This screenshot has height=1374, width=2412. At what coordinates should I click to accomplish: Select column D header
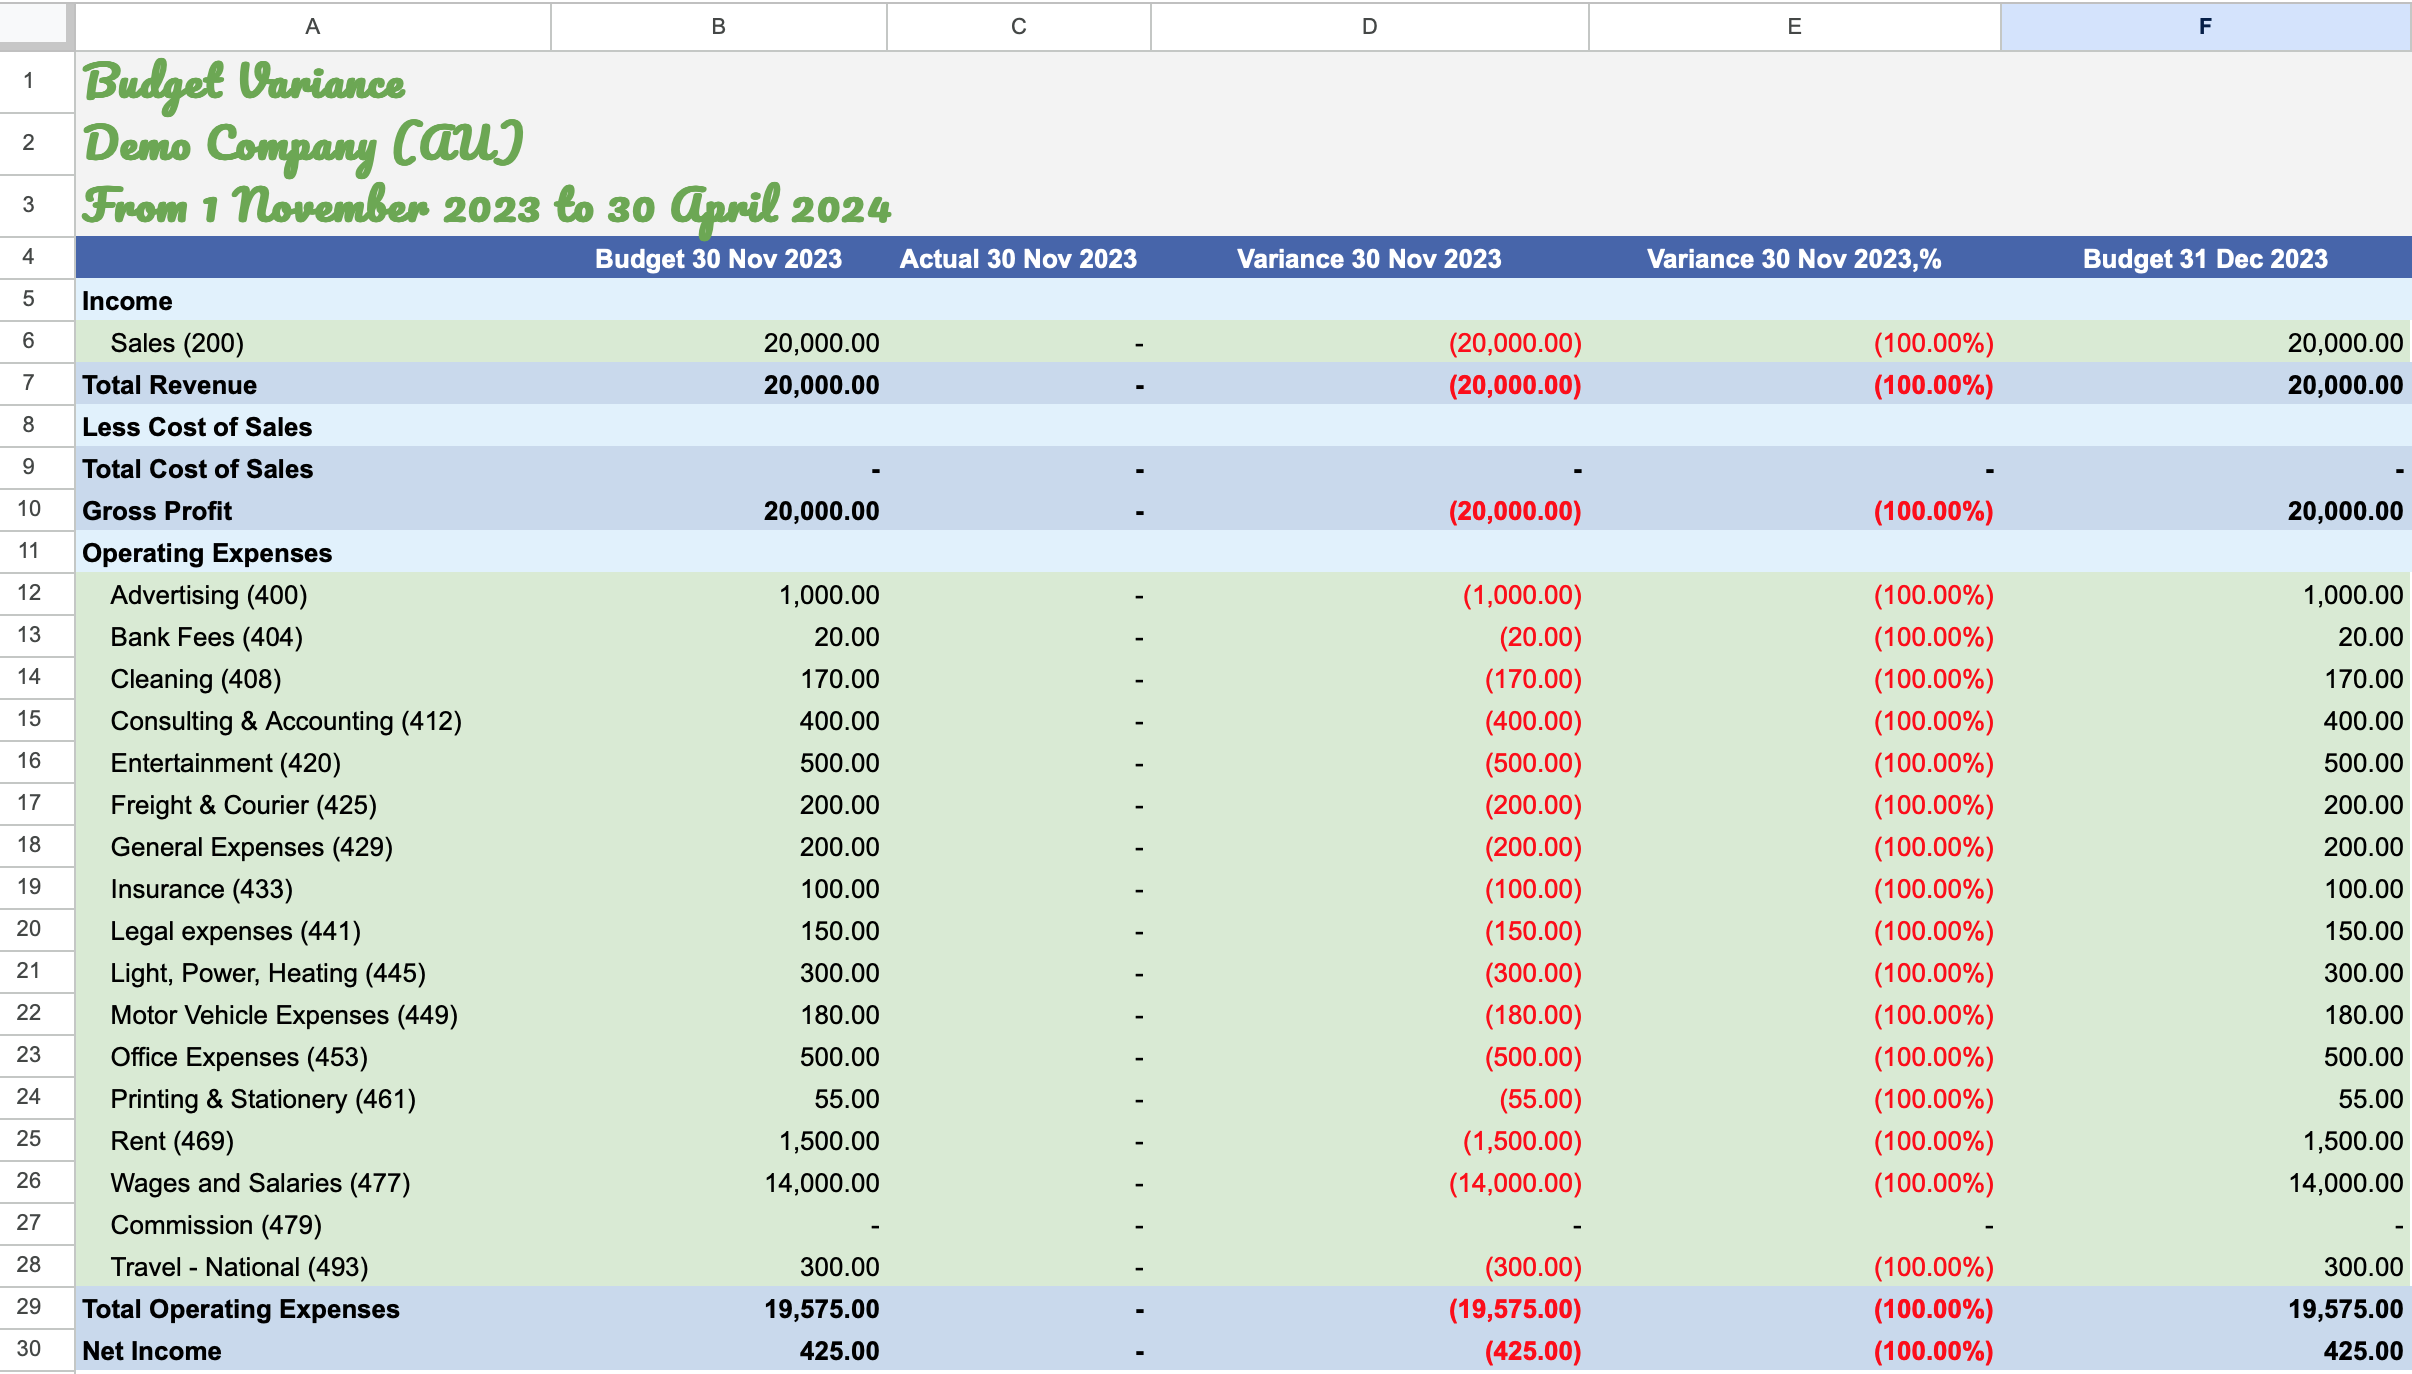pyautogui.click(x=1369, y=27)
